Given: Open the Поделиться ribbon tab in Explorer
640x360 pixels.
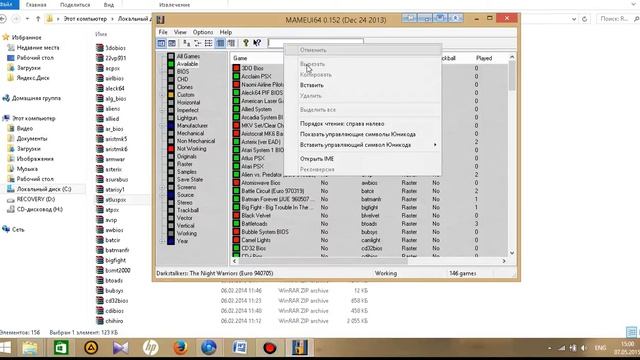Looking at the screenshot, I should tap(75, 5).
